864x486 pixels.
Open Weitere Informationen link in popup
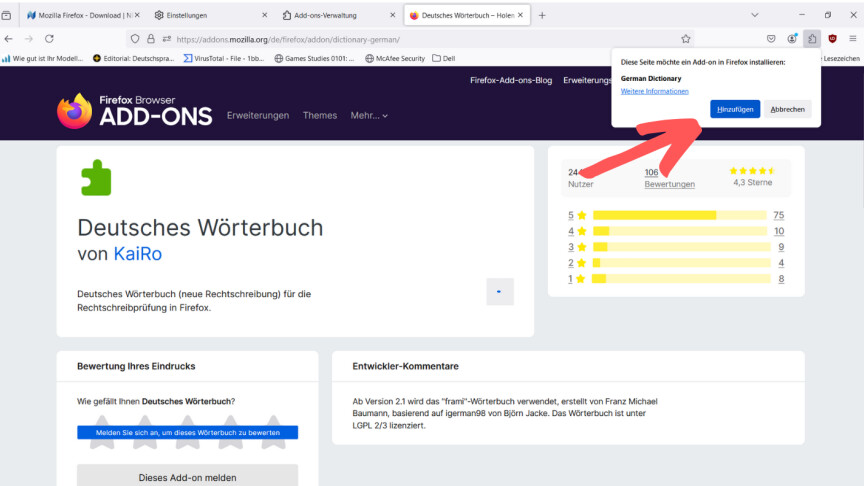[655, 91]
